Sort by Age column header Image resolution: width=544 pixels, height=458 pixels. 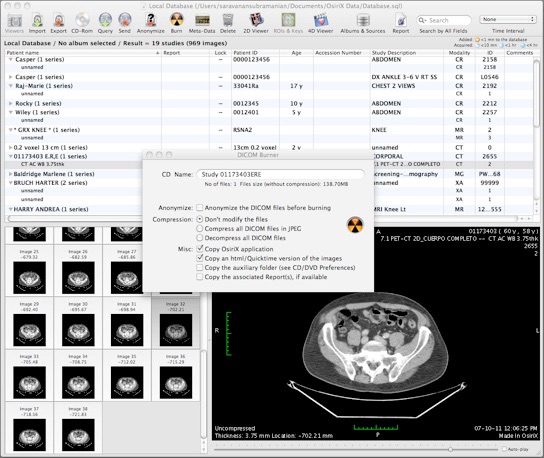click(296, 53)
